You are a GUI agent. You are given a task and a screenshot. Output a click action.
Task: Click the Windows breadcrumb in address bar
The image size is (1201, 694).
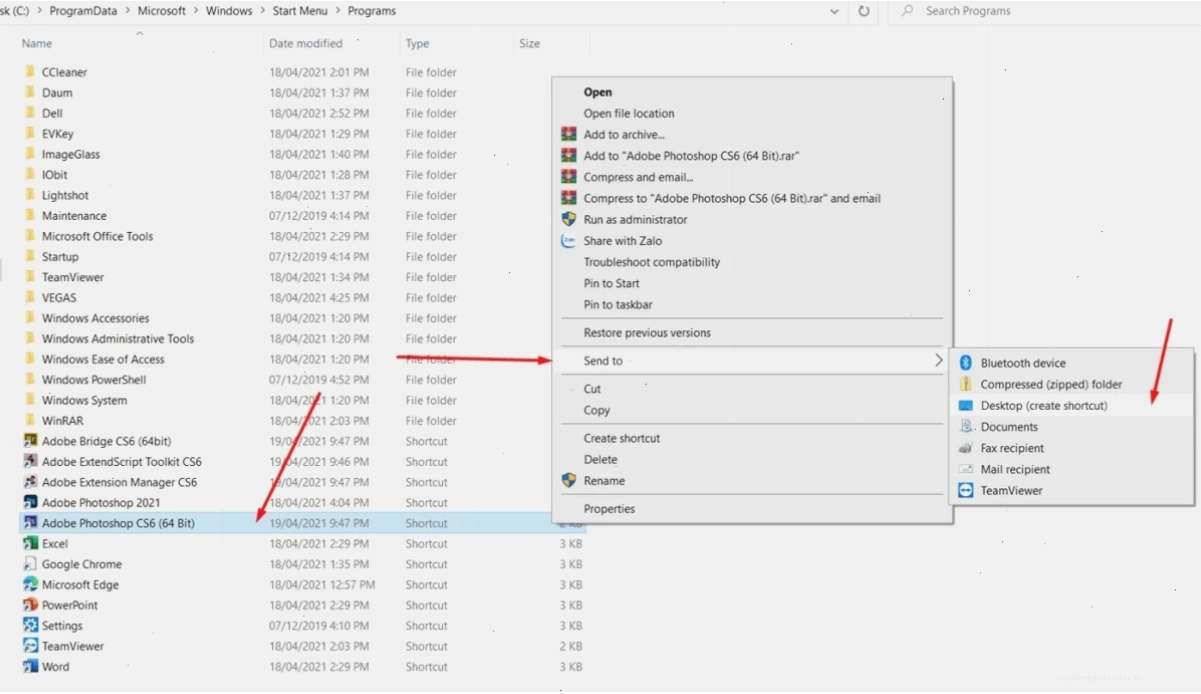(x=229, y=11)
